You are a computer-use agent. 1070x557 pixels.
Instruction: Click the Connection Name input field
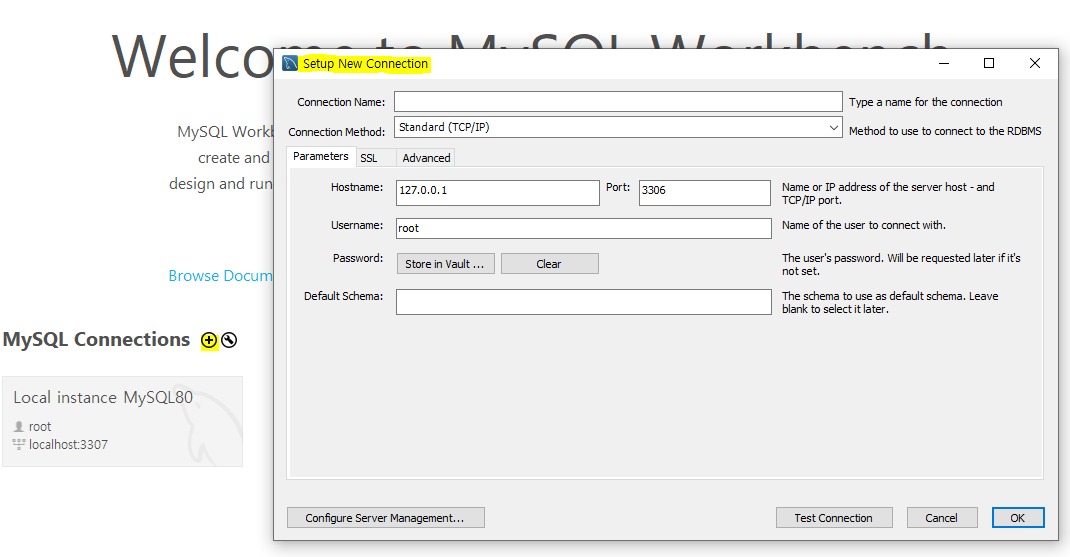tap(618, 102)
